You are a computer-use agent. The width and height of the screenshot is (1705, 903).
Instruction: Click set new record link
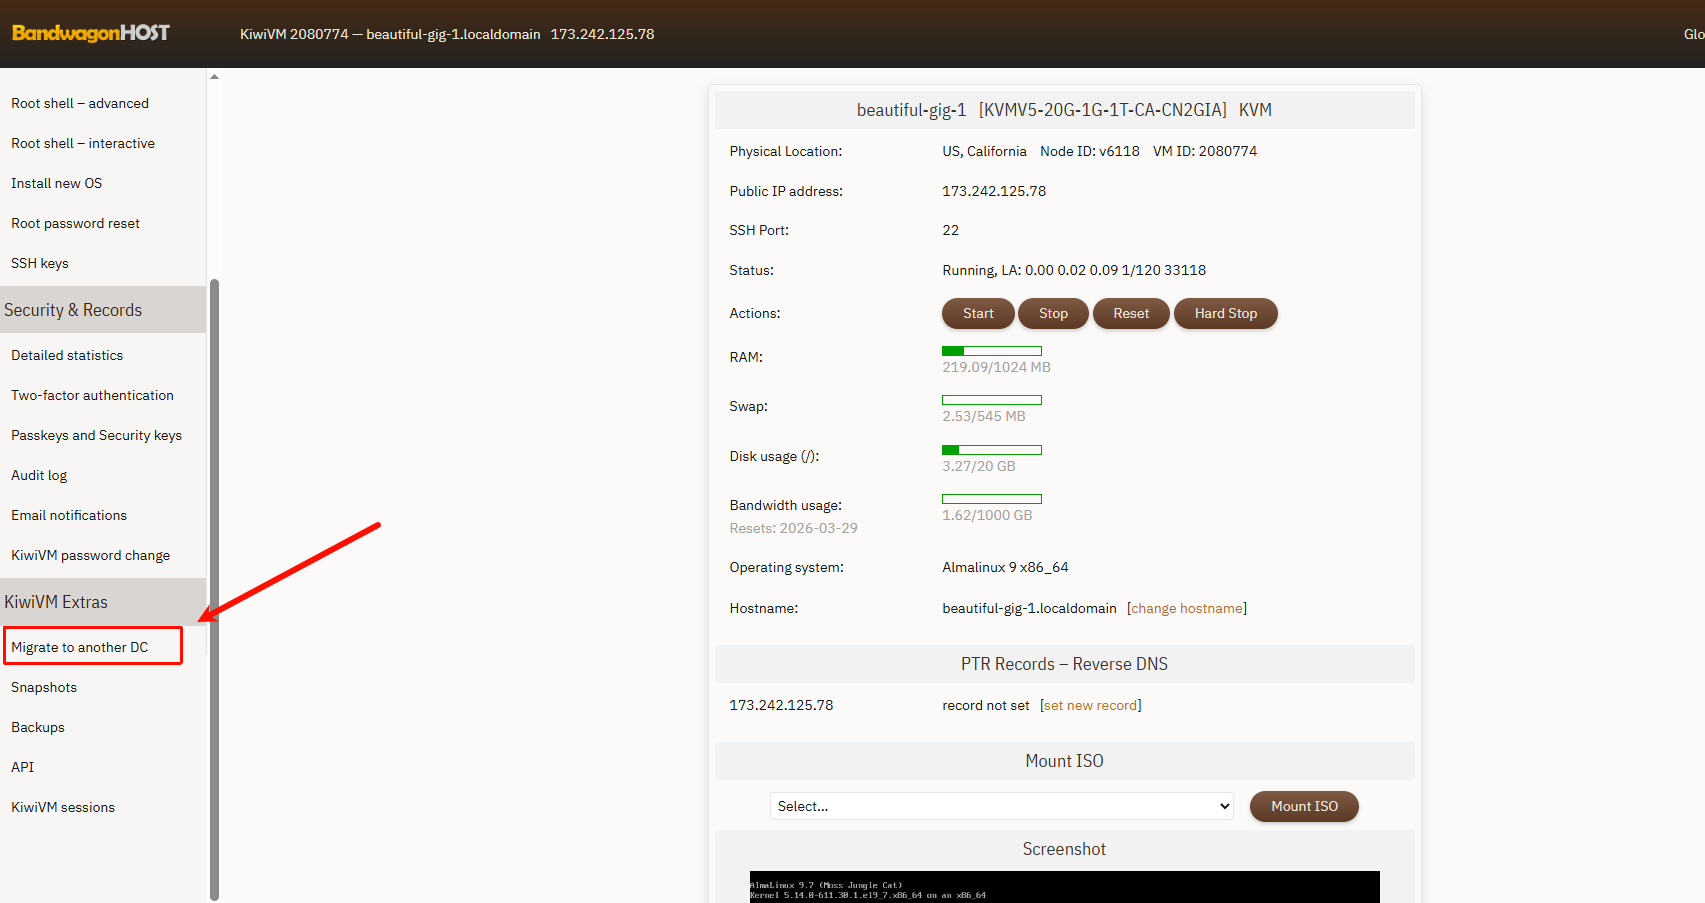click(x=1090, y=705)
